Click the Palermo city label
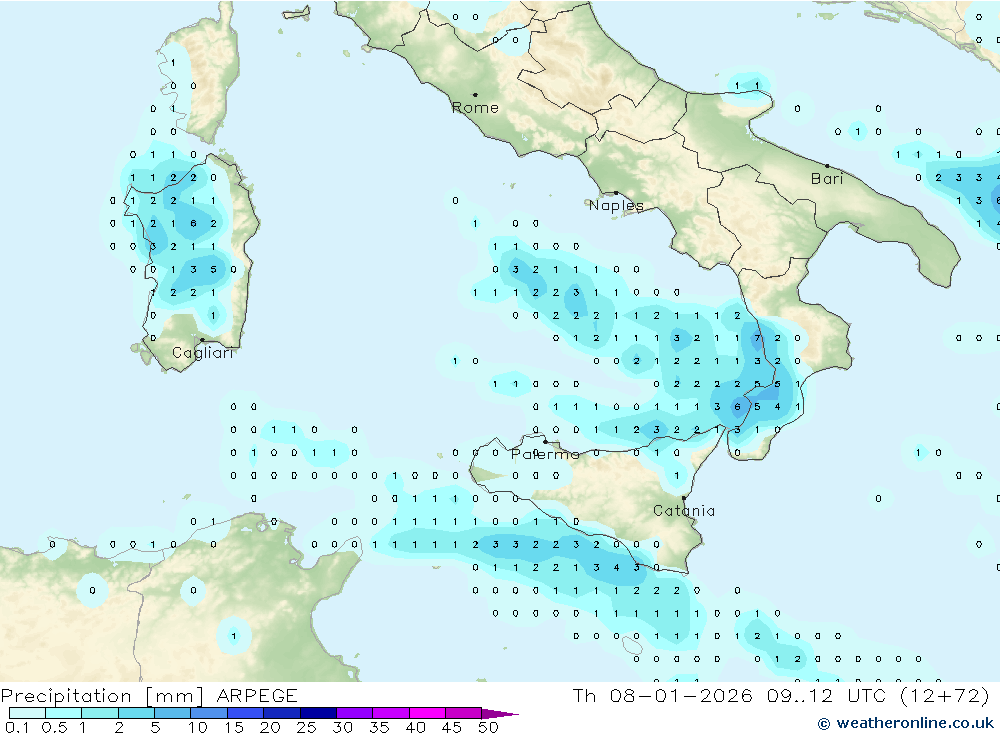Image resolution: width=1000 pixels, height=733 pixels. pyautogui.click(x=545, y=454)
